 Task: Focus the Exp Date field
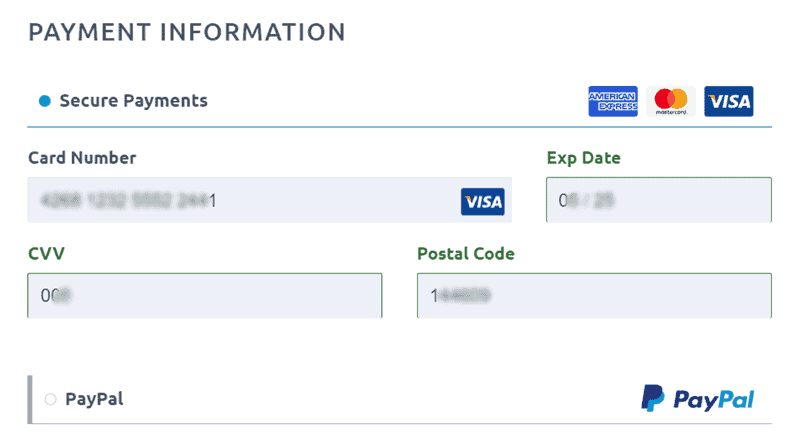(659, 200)
